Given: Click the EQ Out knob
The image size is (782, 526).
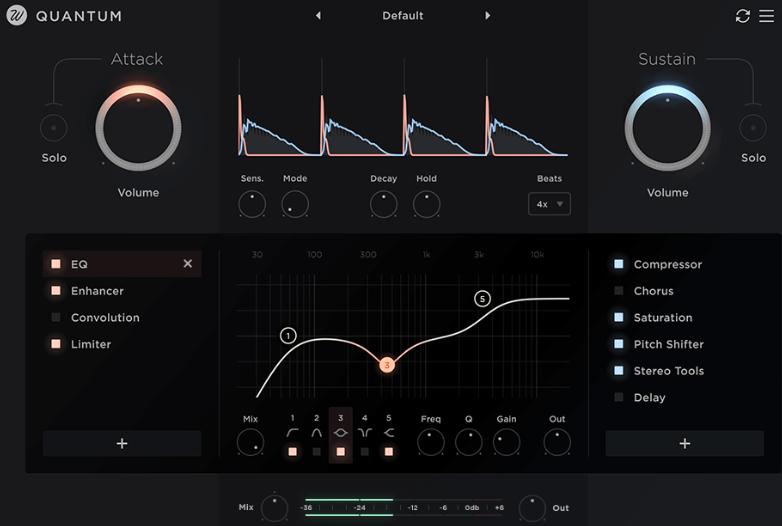Looking at the screenshot, I should click(x=557, y=442).
